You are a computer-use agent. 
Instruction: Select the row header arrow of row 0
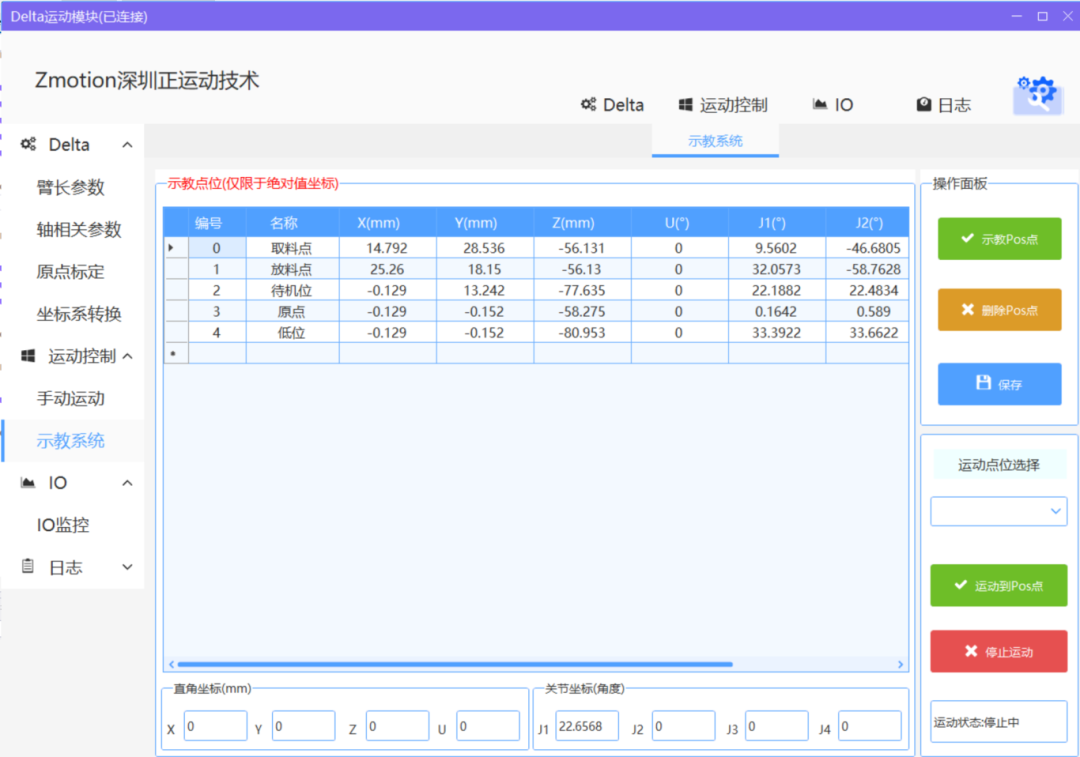tap(176, 247)
